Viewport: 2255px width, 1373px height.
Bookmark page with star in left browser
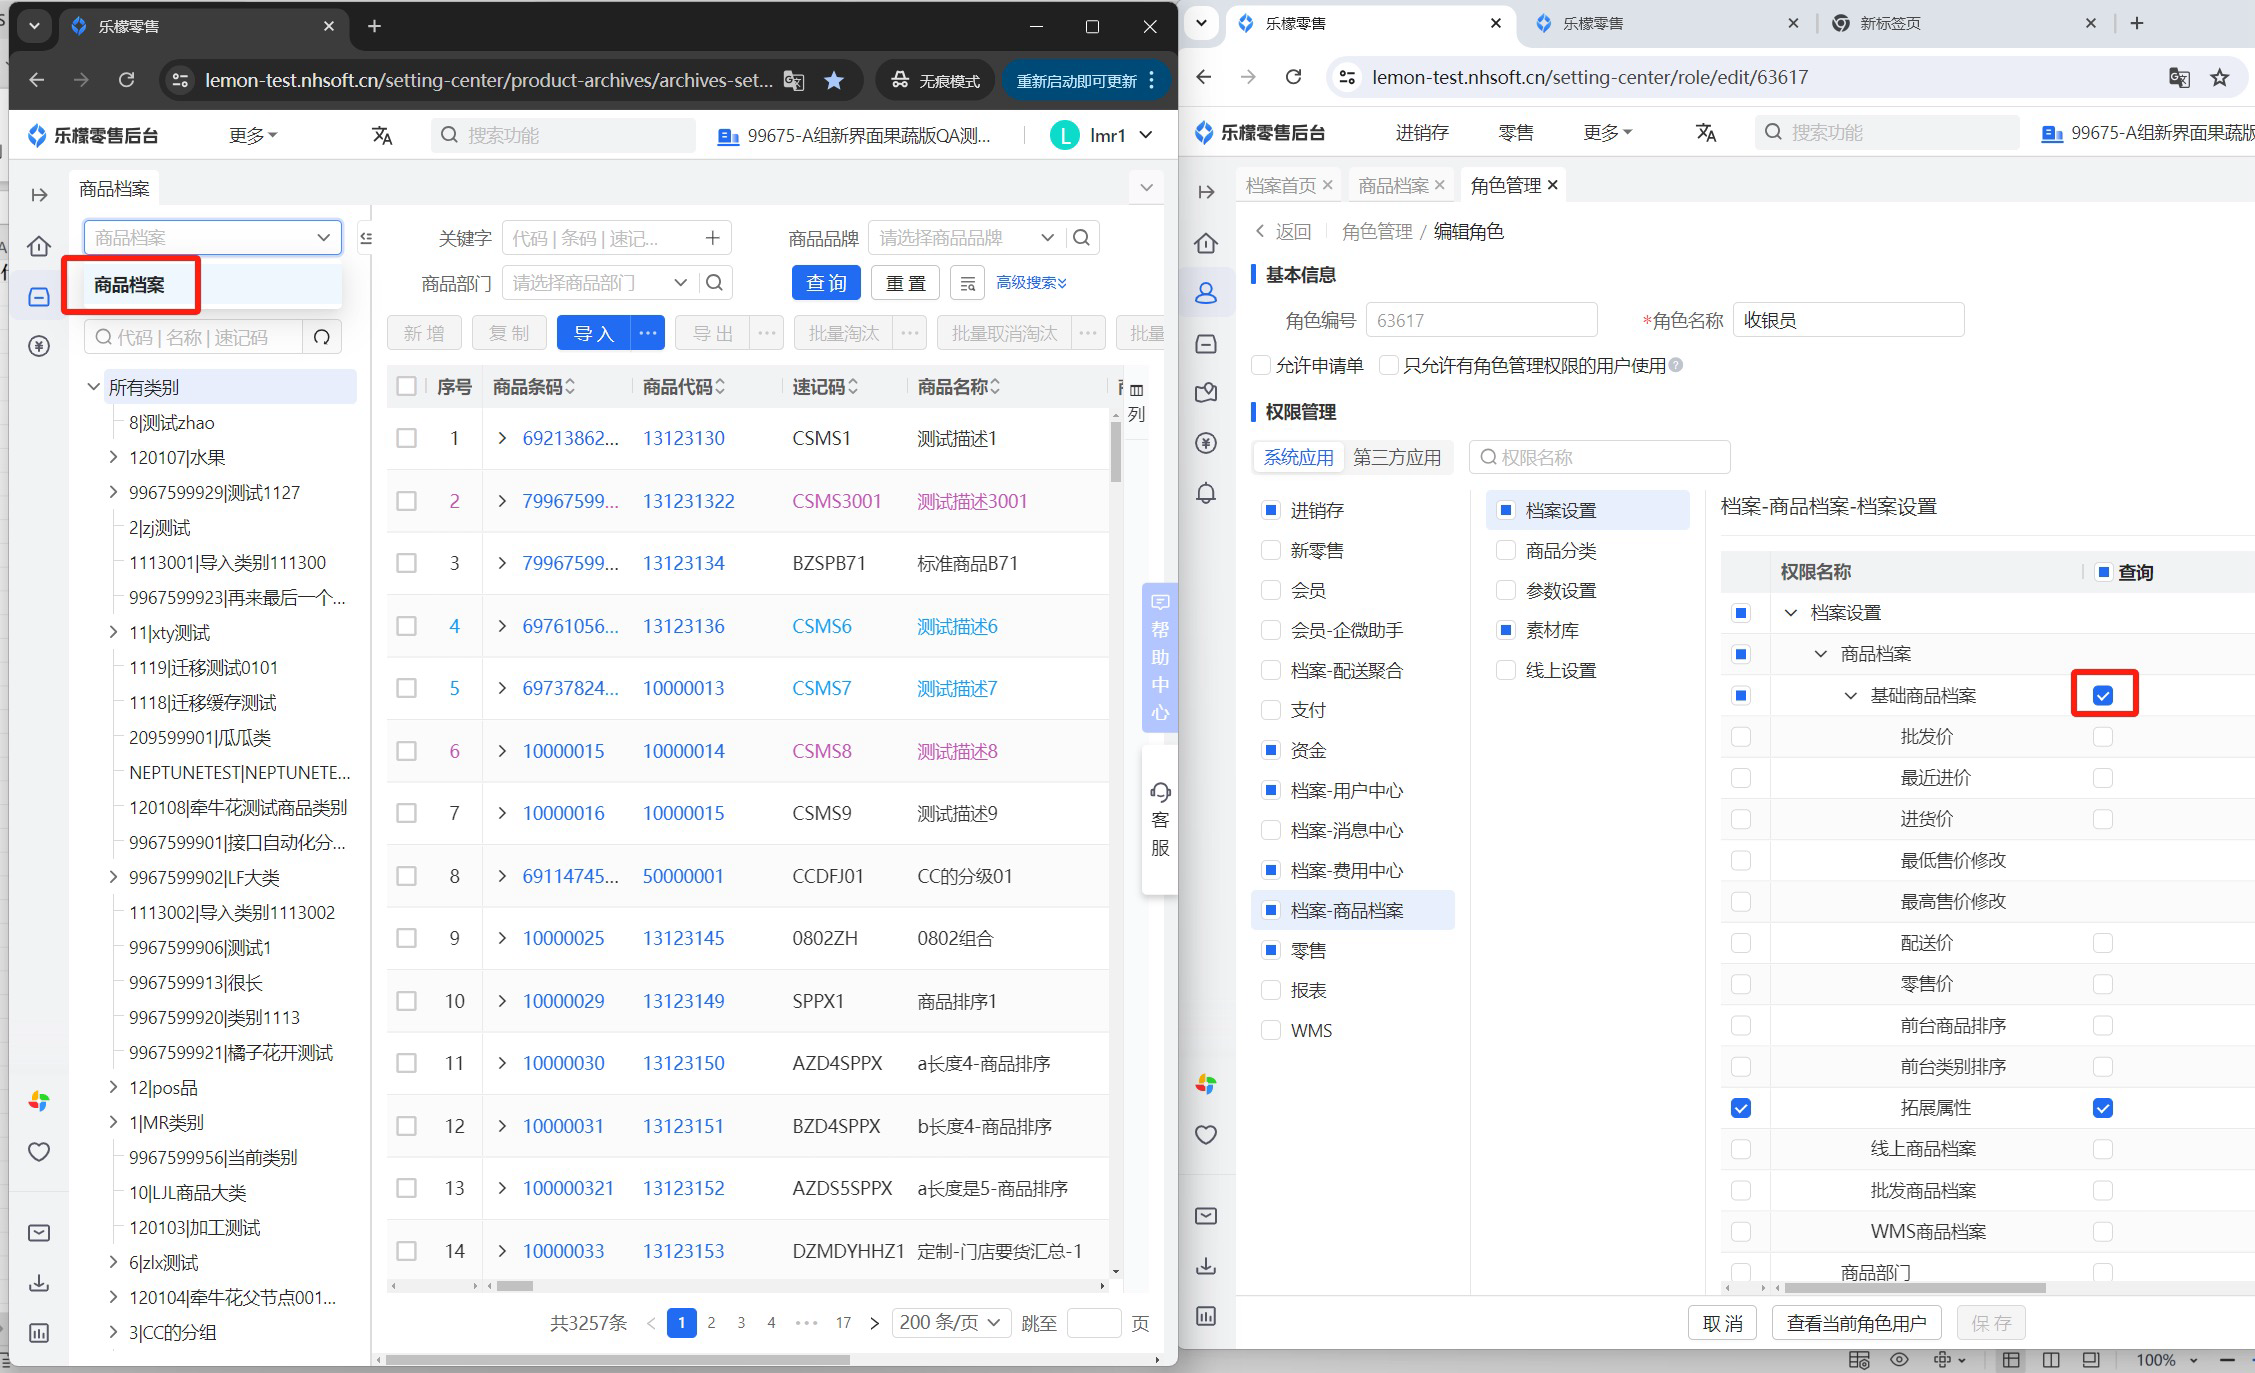(834, 80)
